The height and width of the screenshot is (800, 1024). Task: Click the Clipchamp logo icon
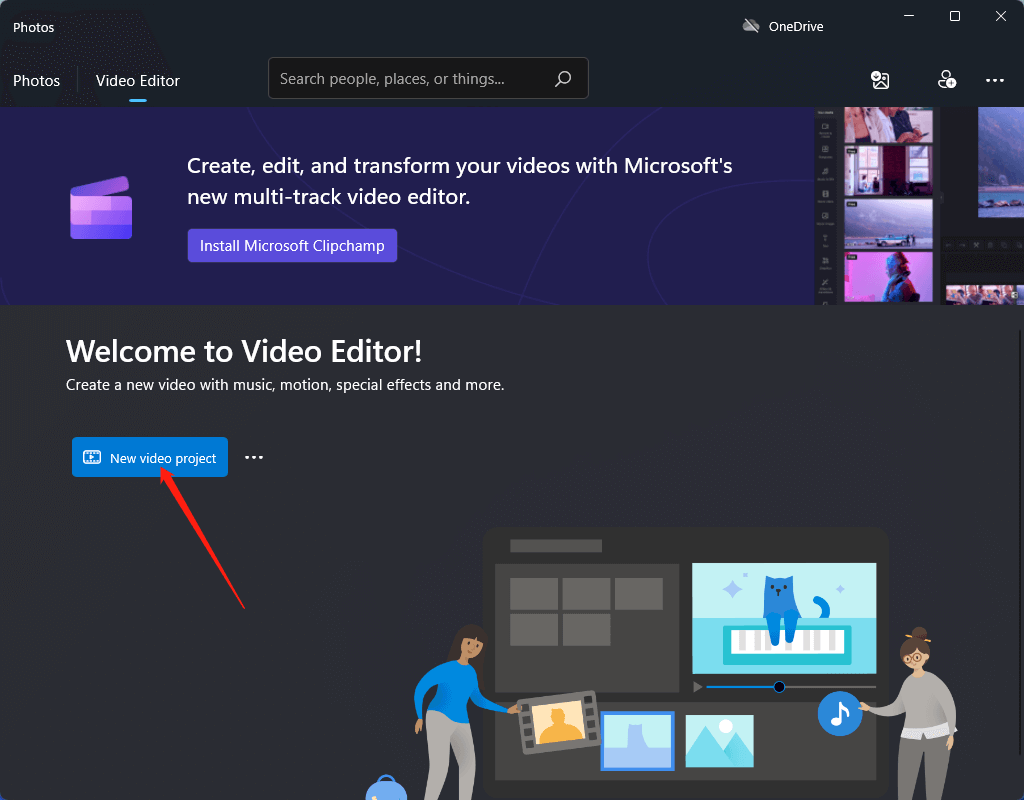[101, 208]
